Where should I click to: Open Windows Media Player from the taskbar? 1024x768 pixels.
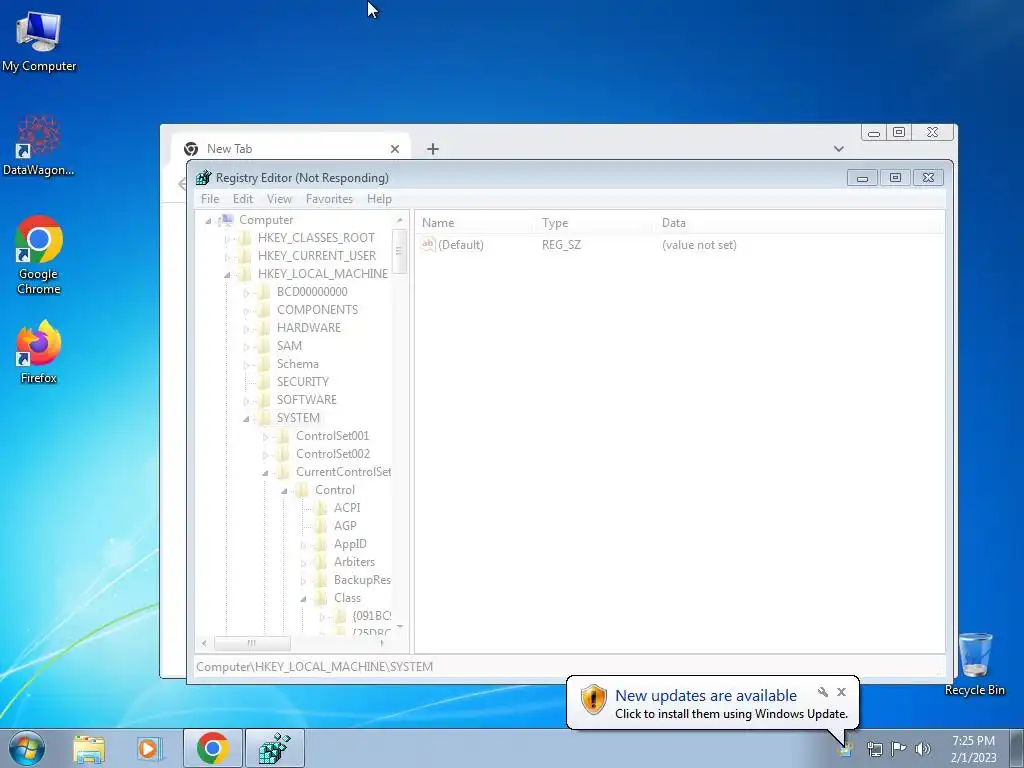[x=149, y=748]
